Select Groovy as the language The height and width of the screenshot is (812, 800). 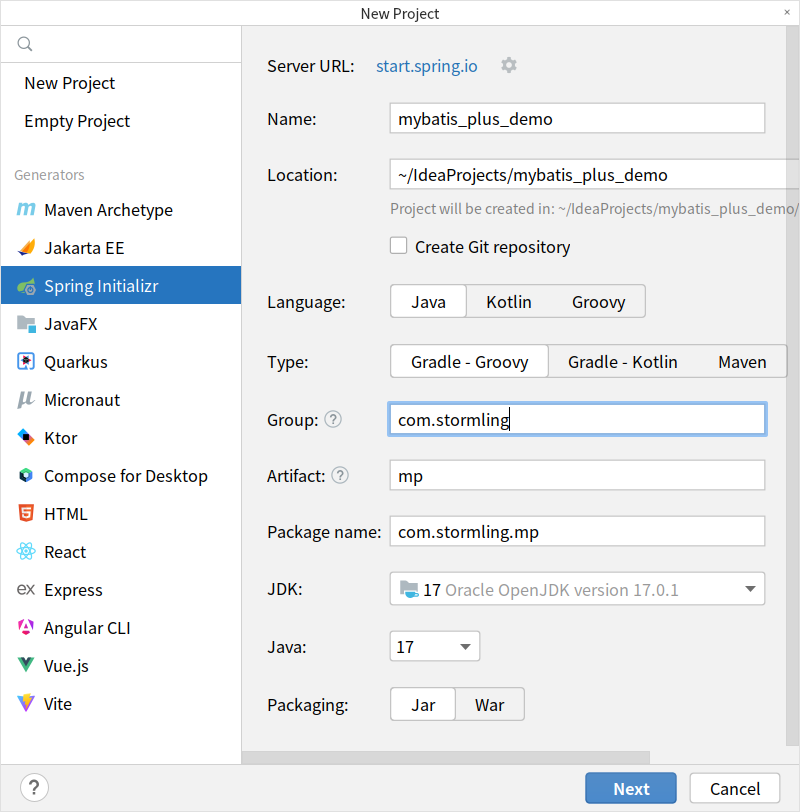pyautogui.click(x=599, y=301)
